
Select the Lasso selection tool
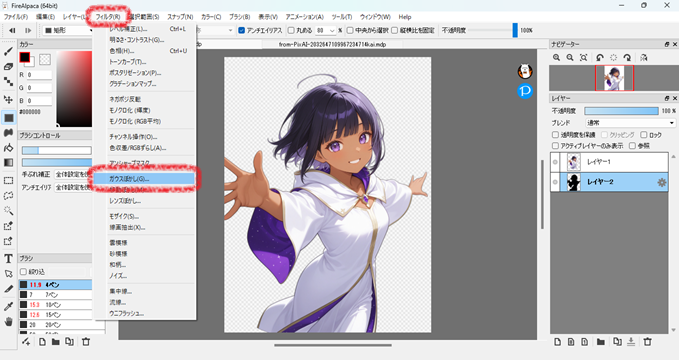pos(8,195)
